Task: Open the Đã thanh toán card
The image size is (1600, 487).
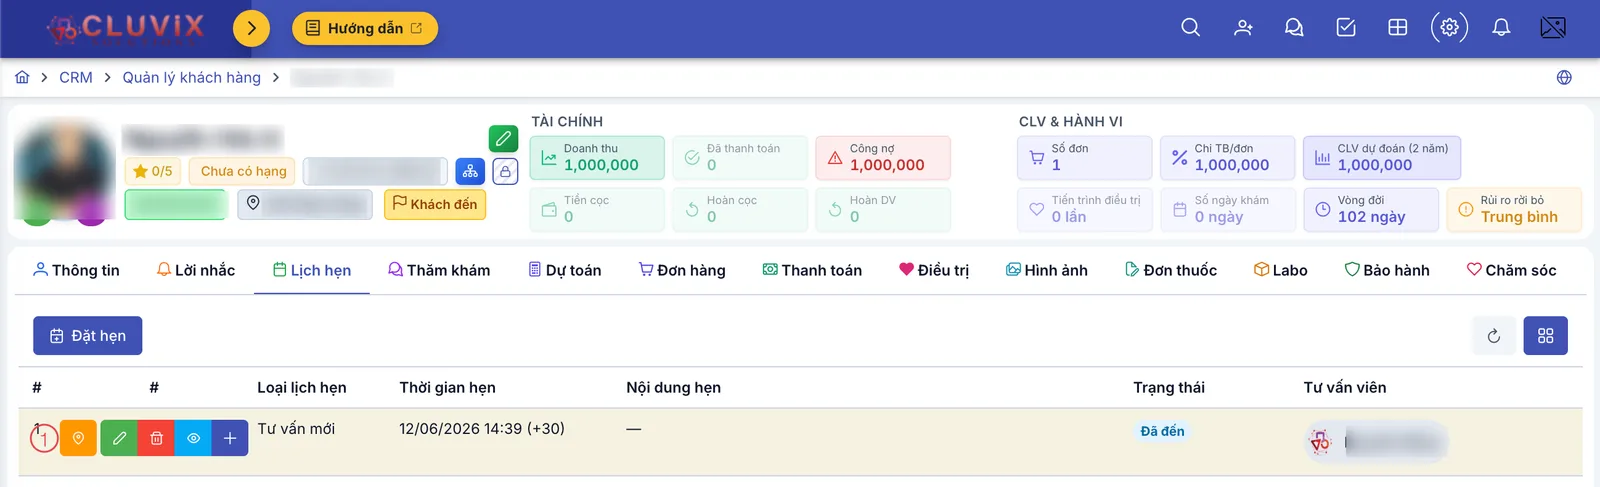Action: [740, 158]
